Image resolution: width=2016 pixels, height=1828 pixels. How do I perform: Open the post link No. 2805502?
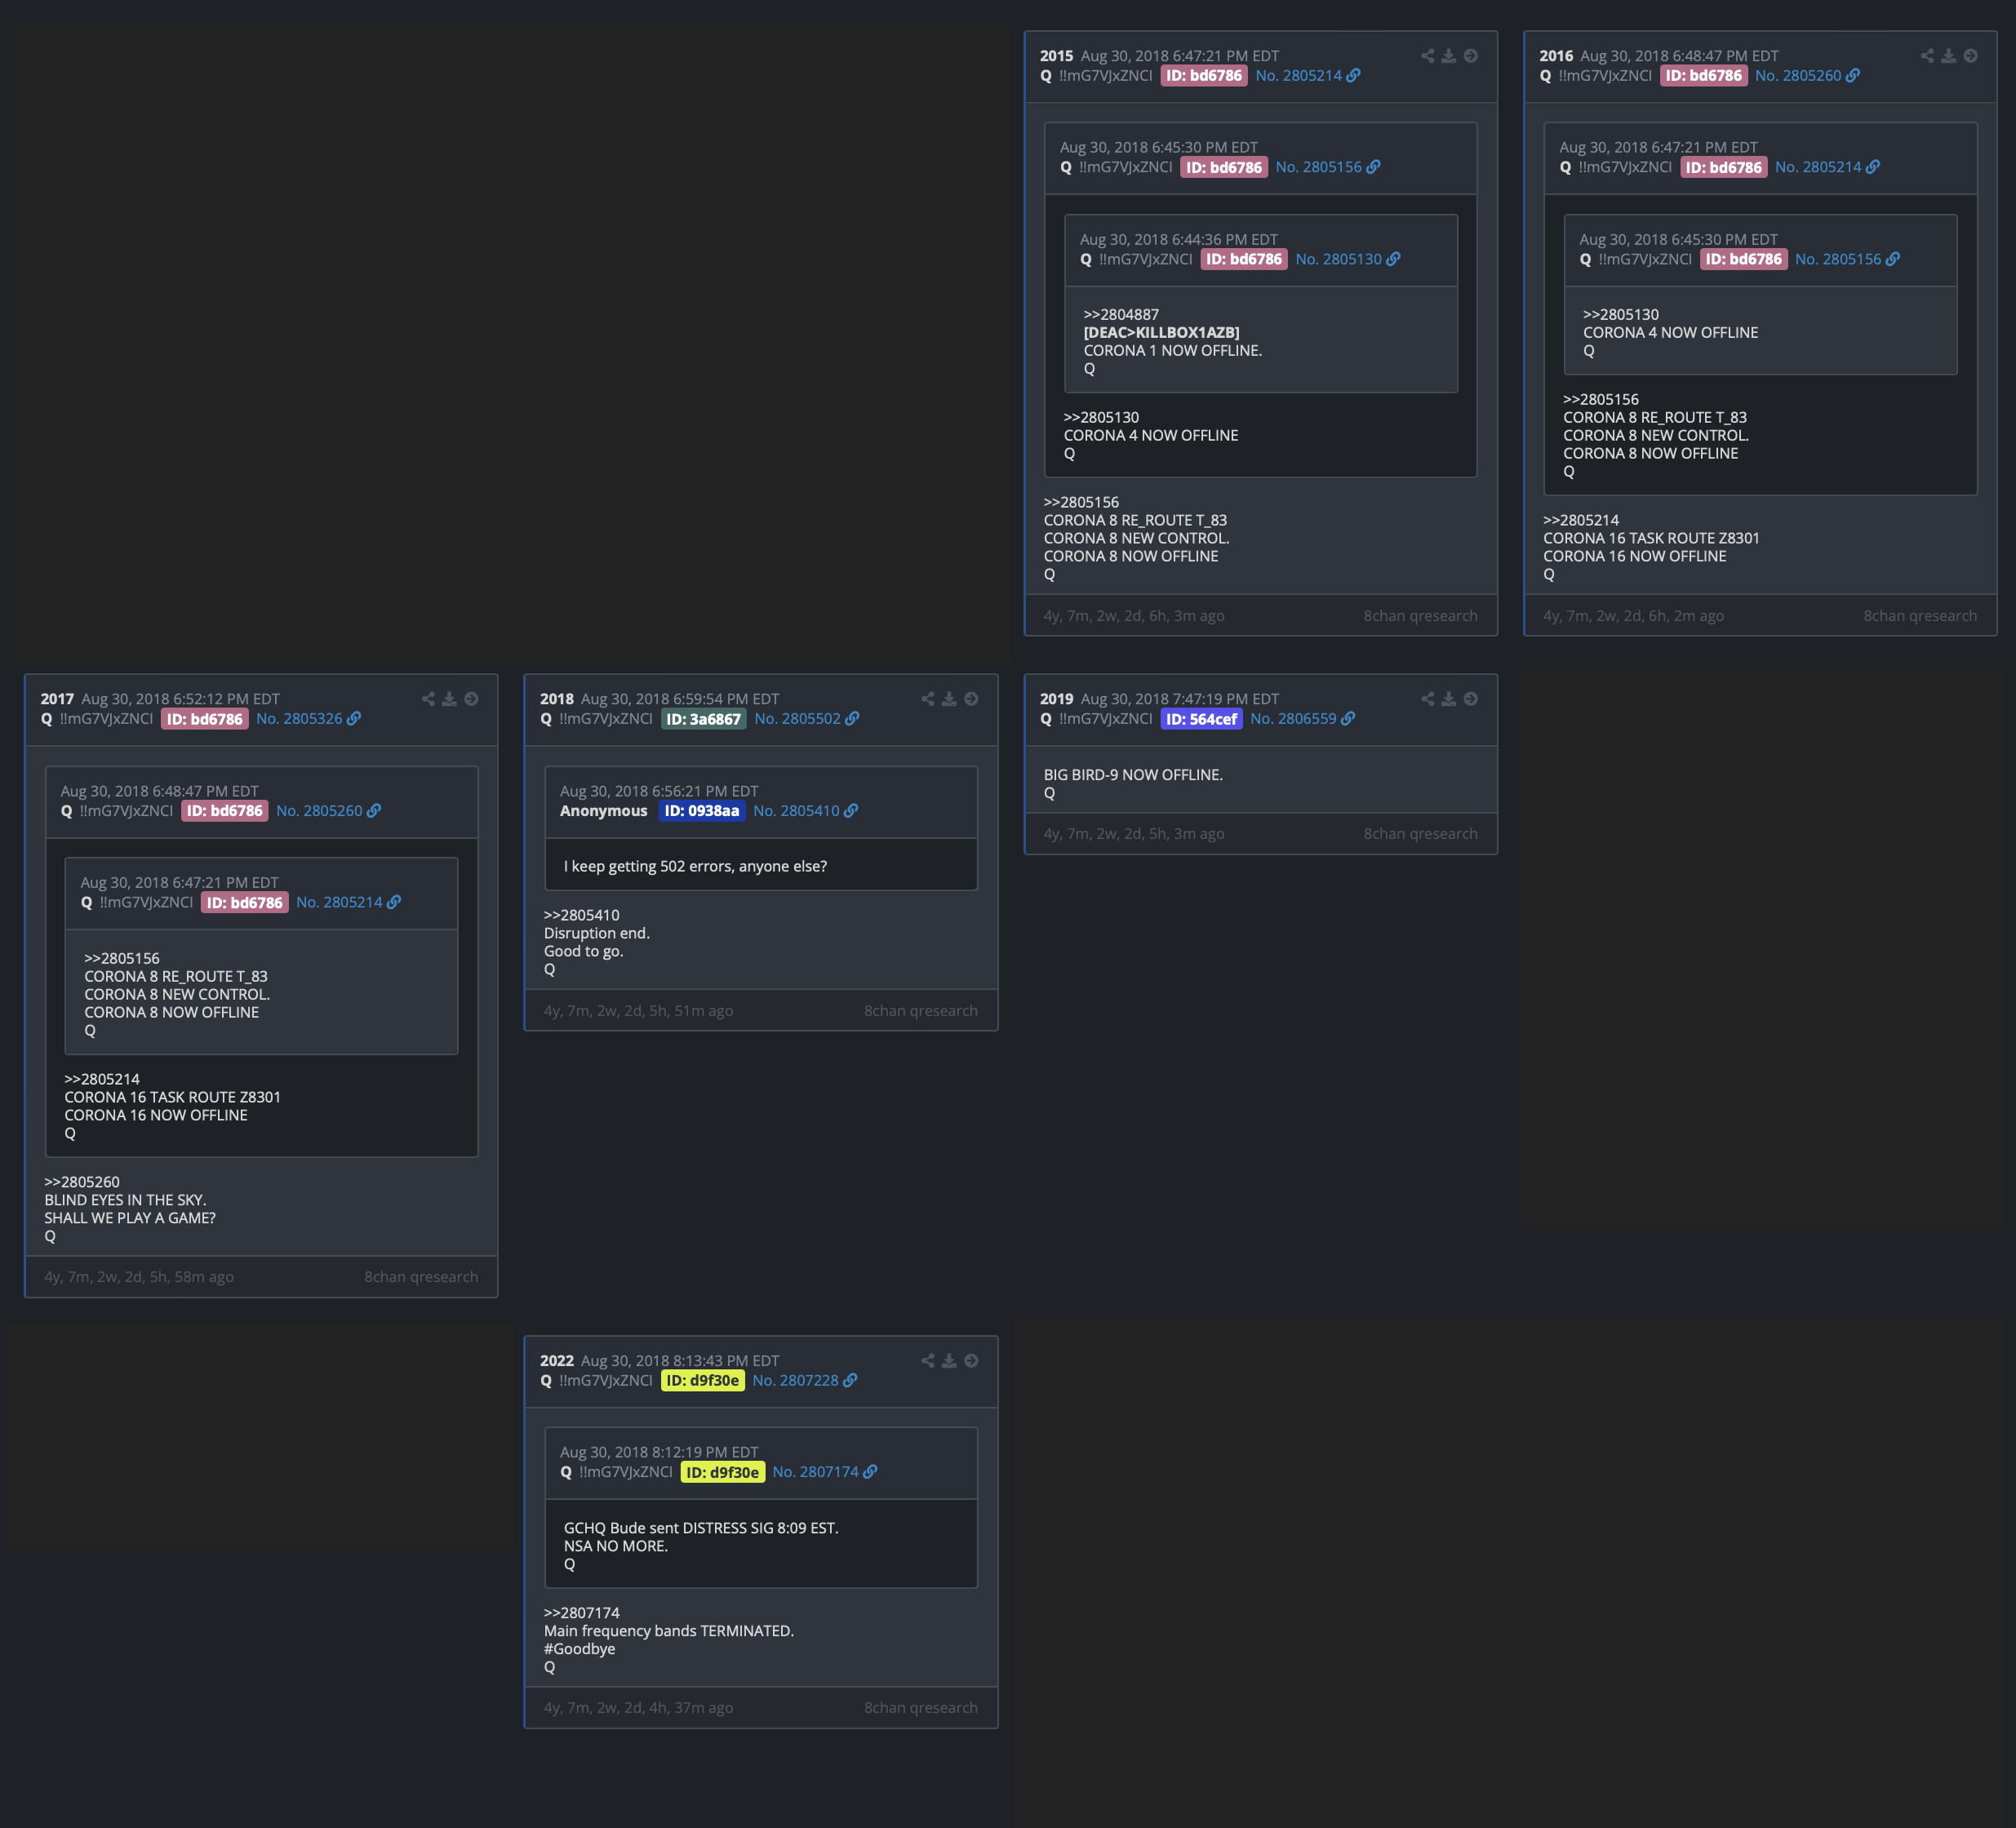point(797,719)
